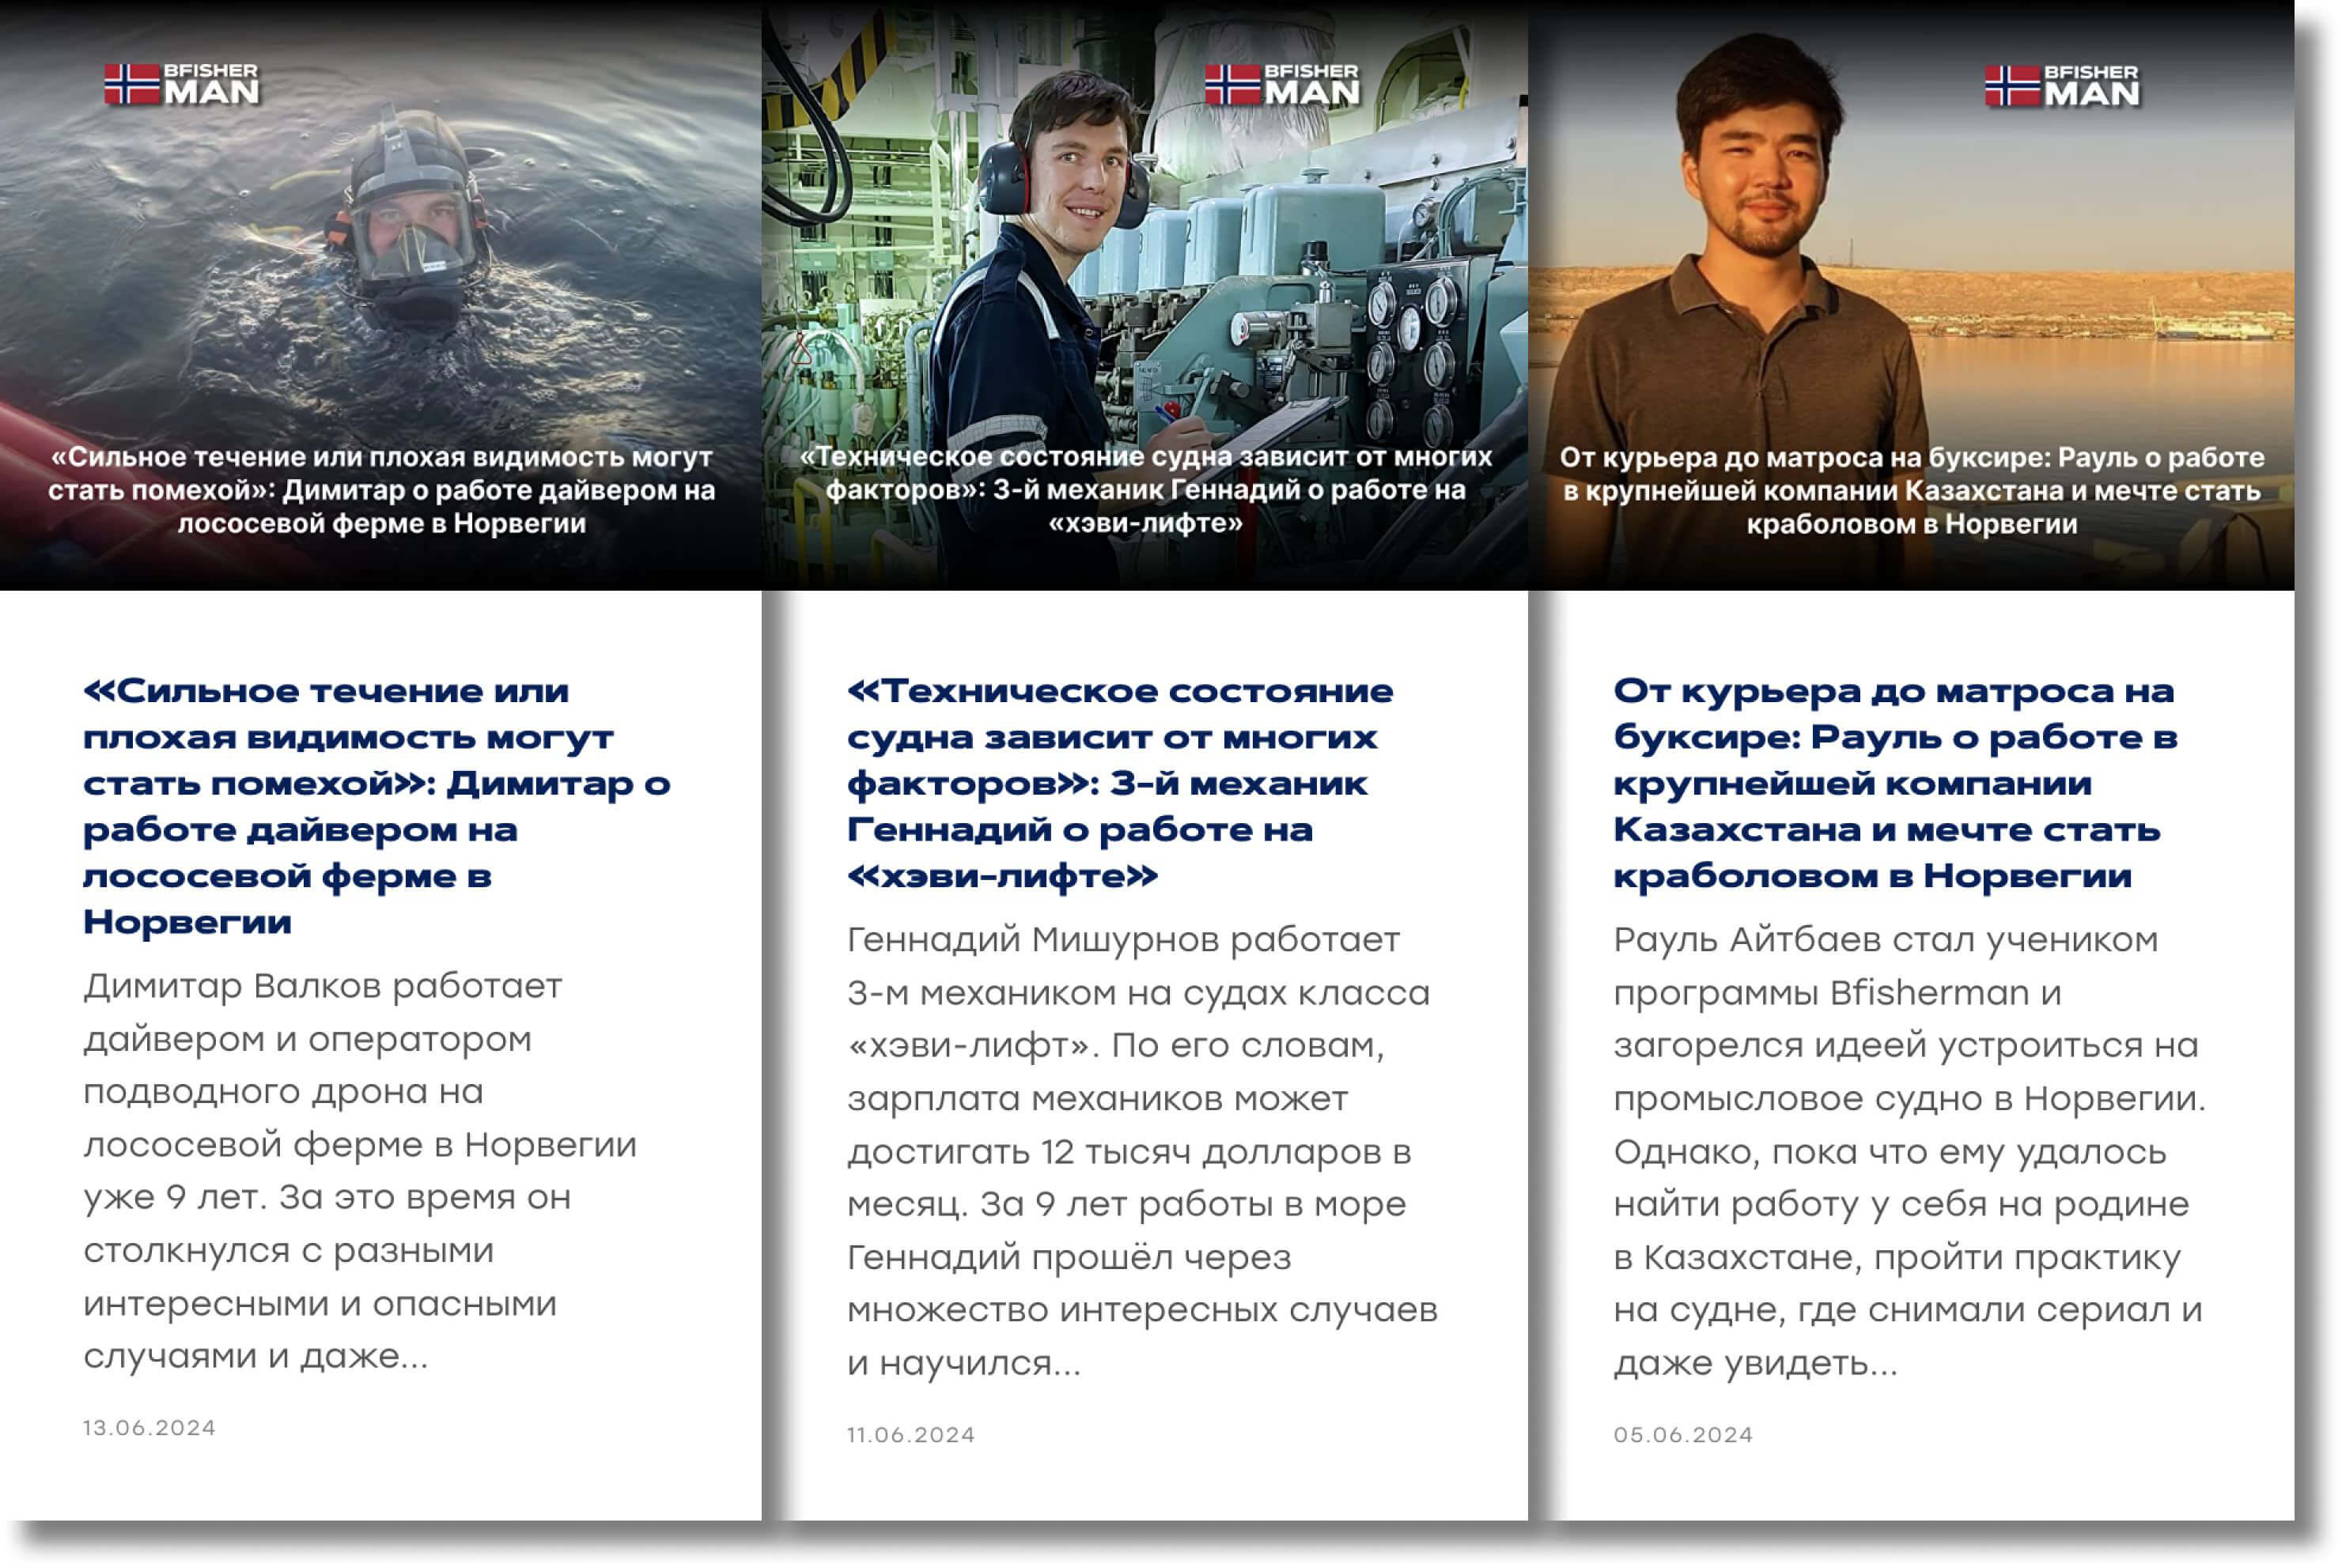
Task: Click Bfisherman logo on diver image
Action: pos(183,84)
